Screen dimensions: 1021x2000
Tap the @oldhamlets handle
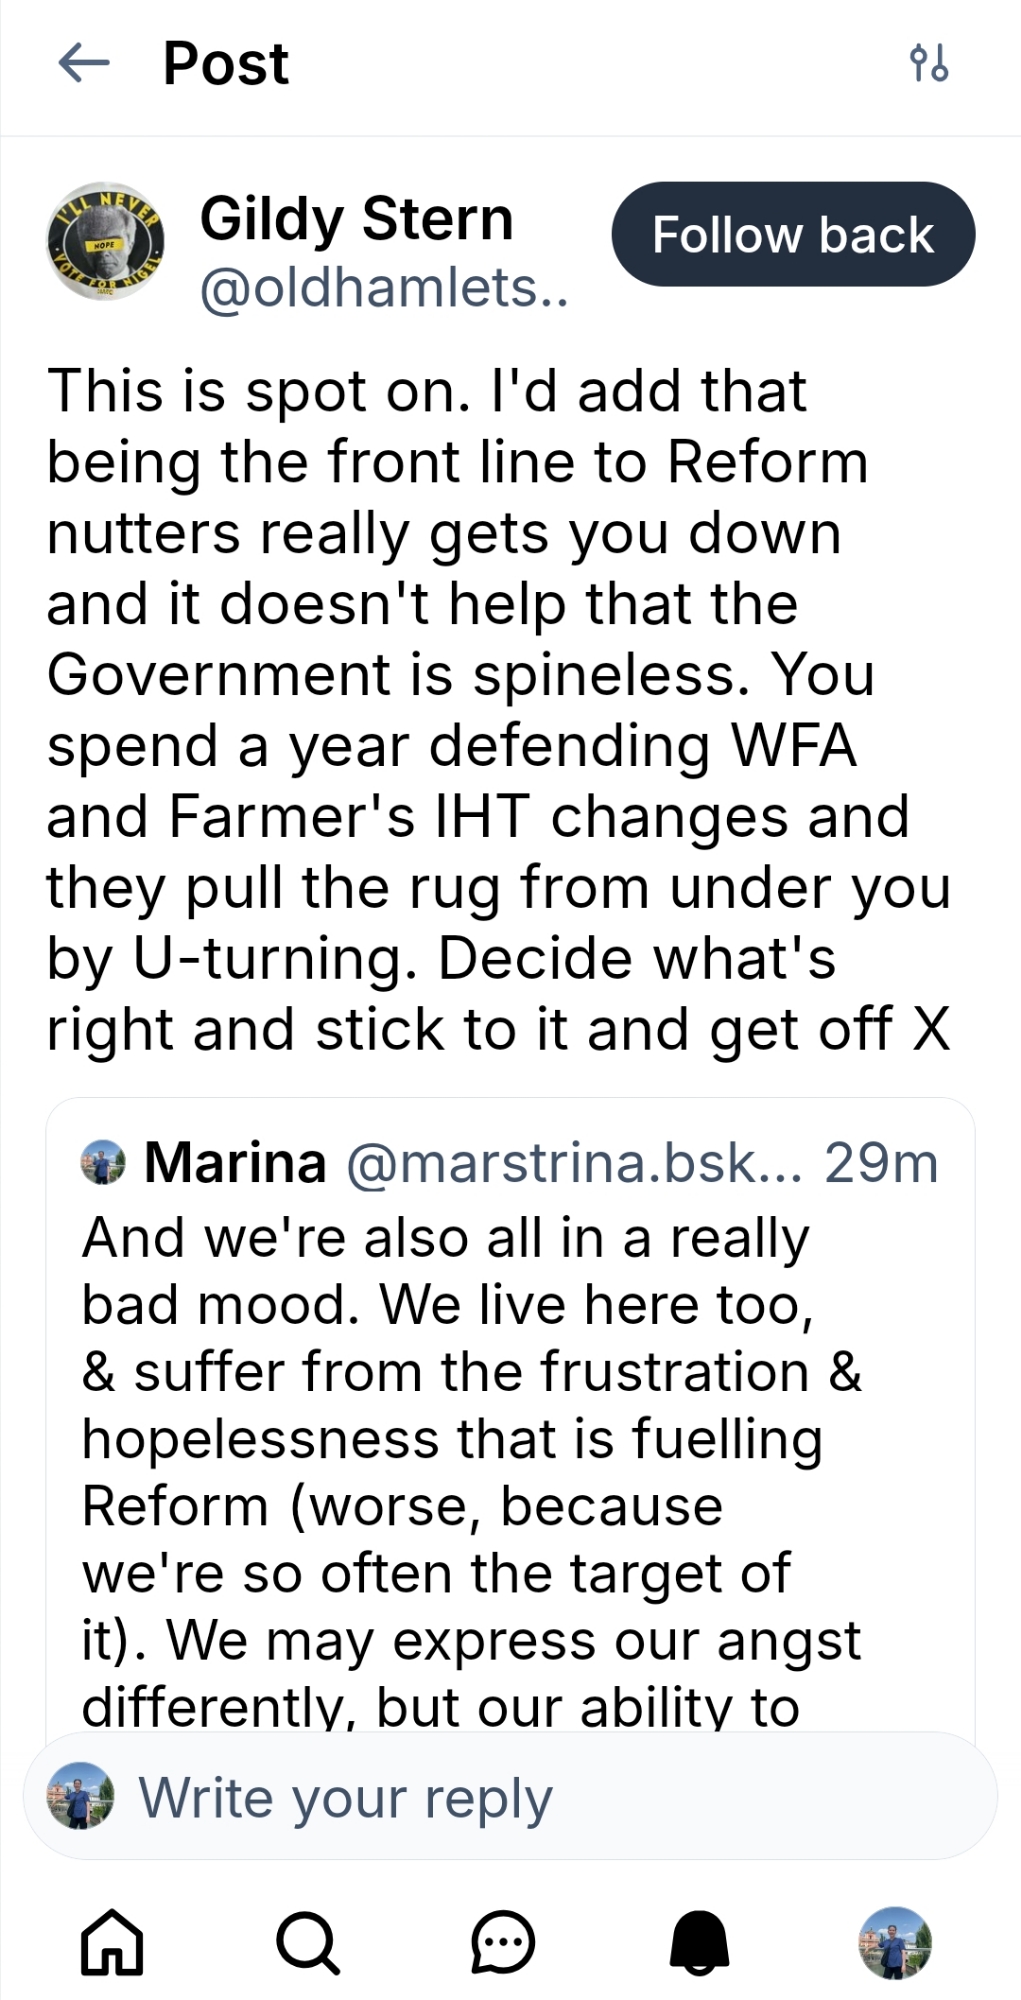384,289
